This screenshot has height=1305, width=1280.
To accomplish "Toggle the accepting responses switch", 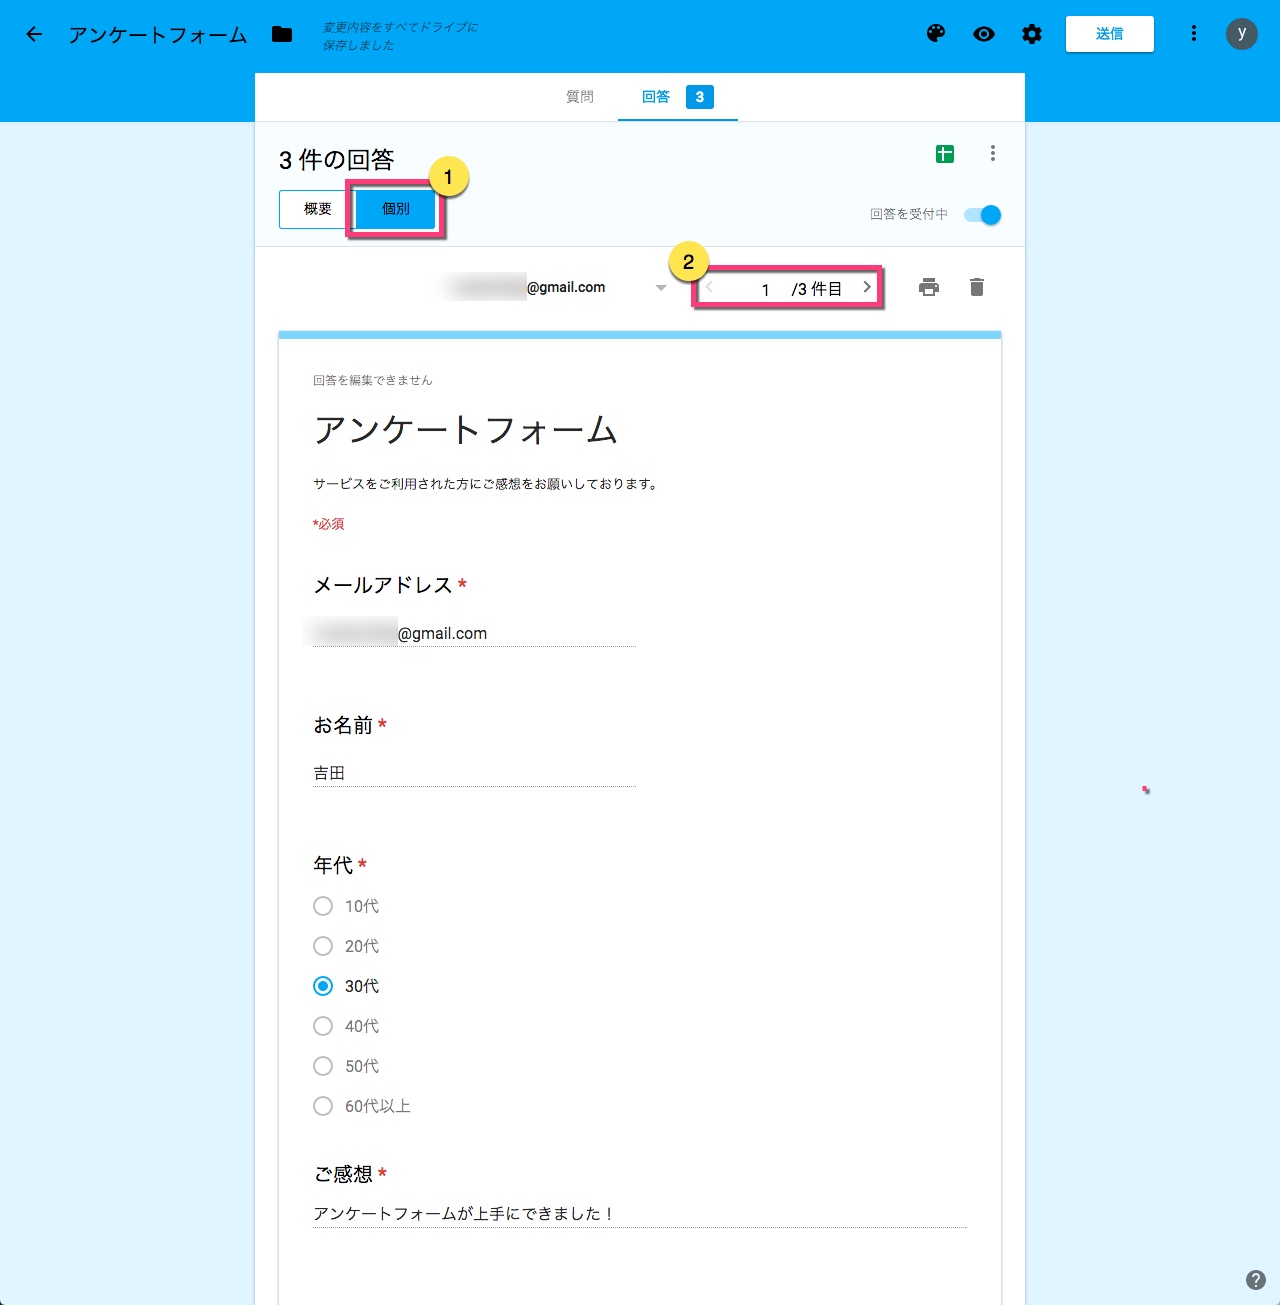I will tap(982, 215).
